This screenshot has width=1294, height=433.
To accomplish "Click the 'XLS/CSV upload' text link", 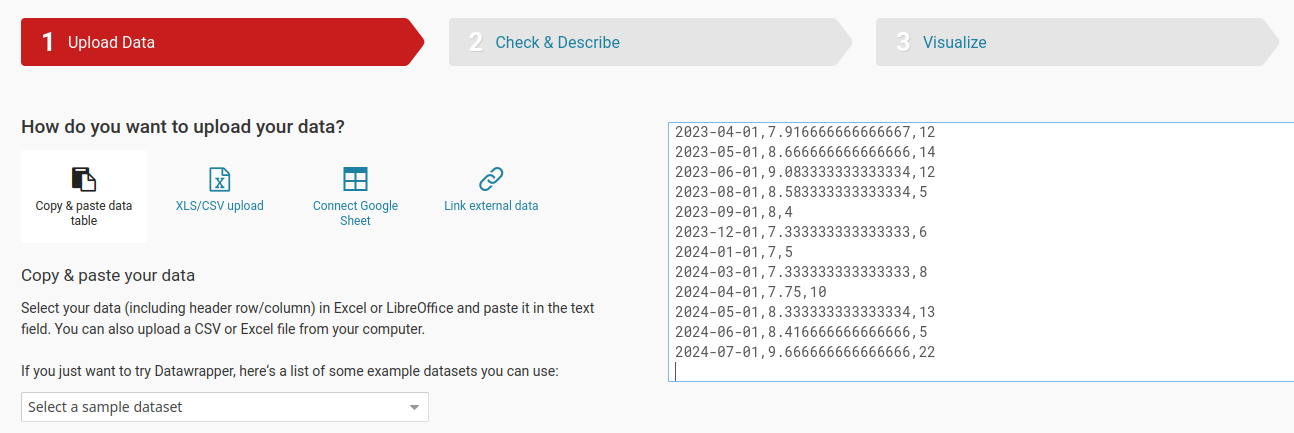I will [220, 206].
